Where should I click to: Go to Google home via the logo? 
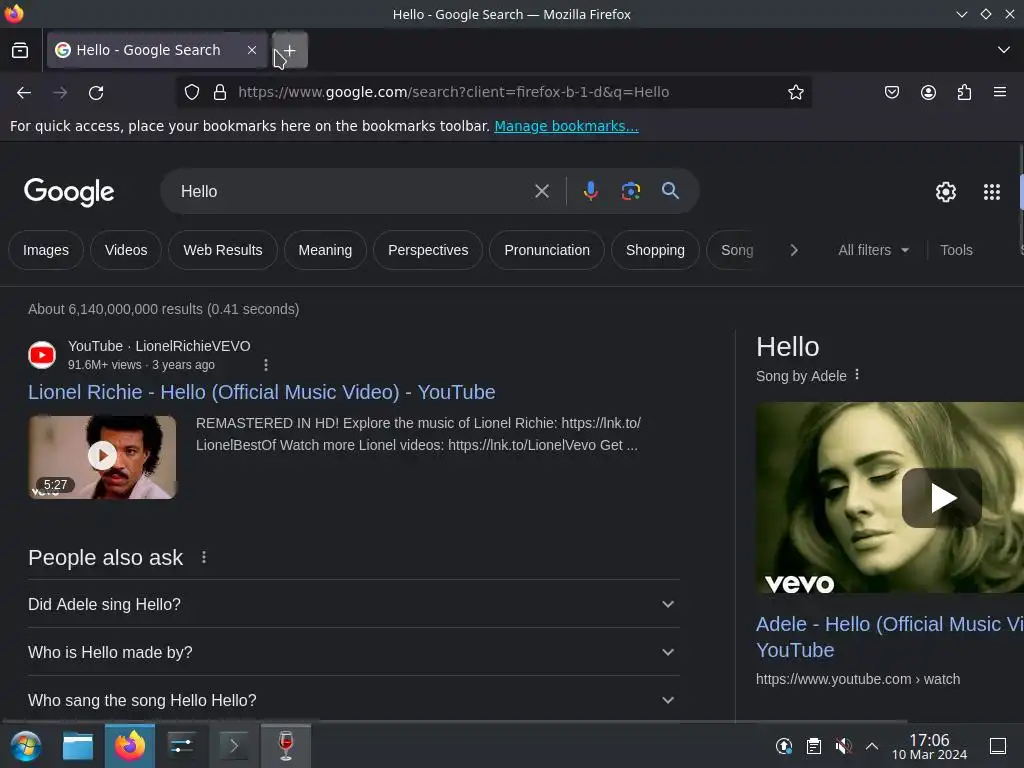click(x=69, y=192)
